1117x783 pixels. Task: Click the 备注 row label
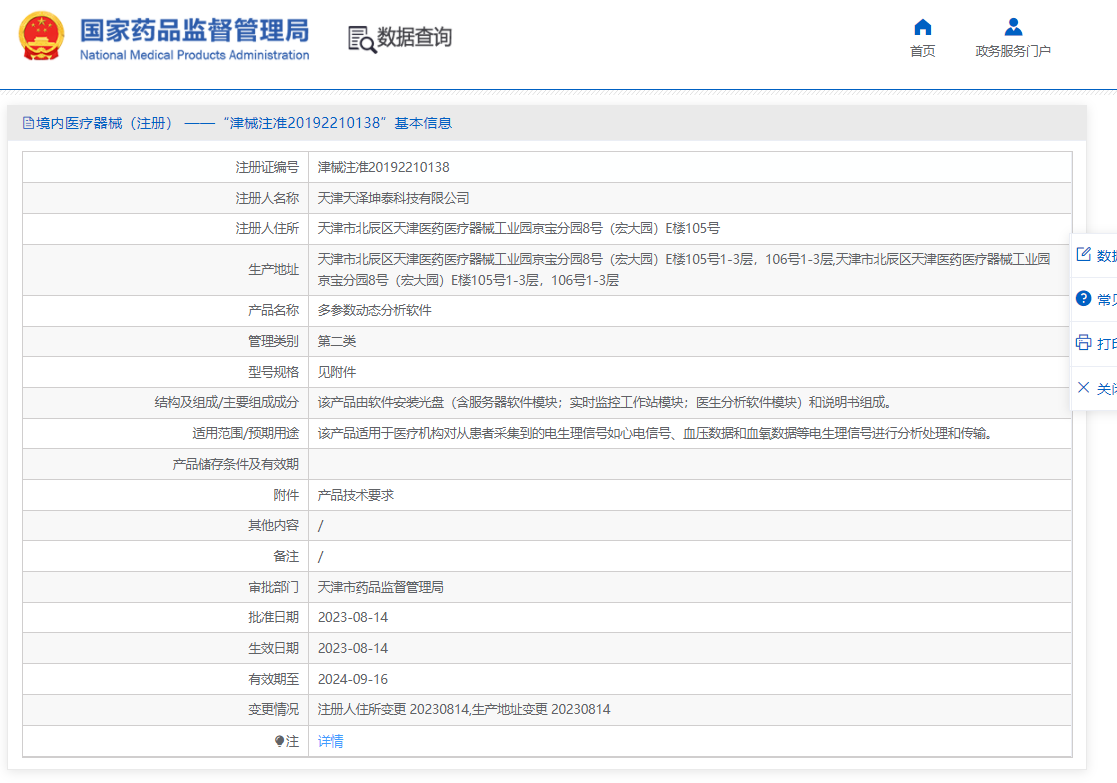tap(286, 556)
